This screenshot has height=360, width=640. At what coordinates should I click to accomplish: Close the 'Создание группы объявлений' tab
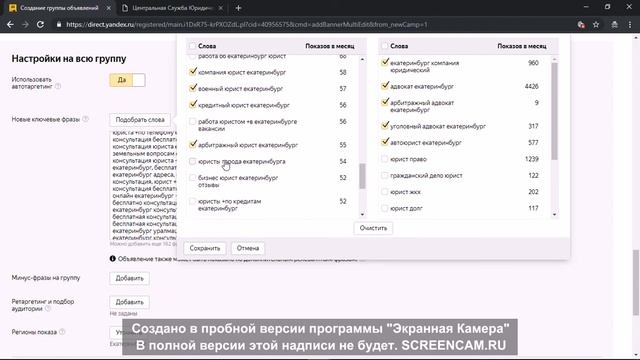(x=109, y=8)
